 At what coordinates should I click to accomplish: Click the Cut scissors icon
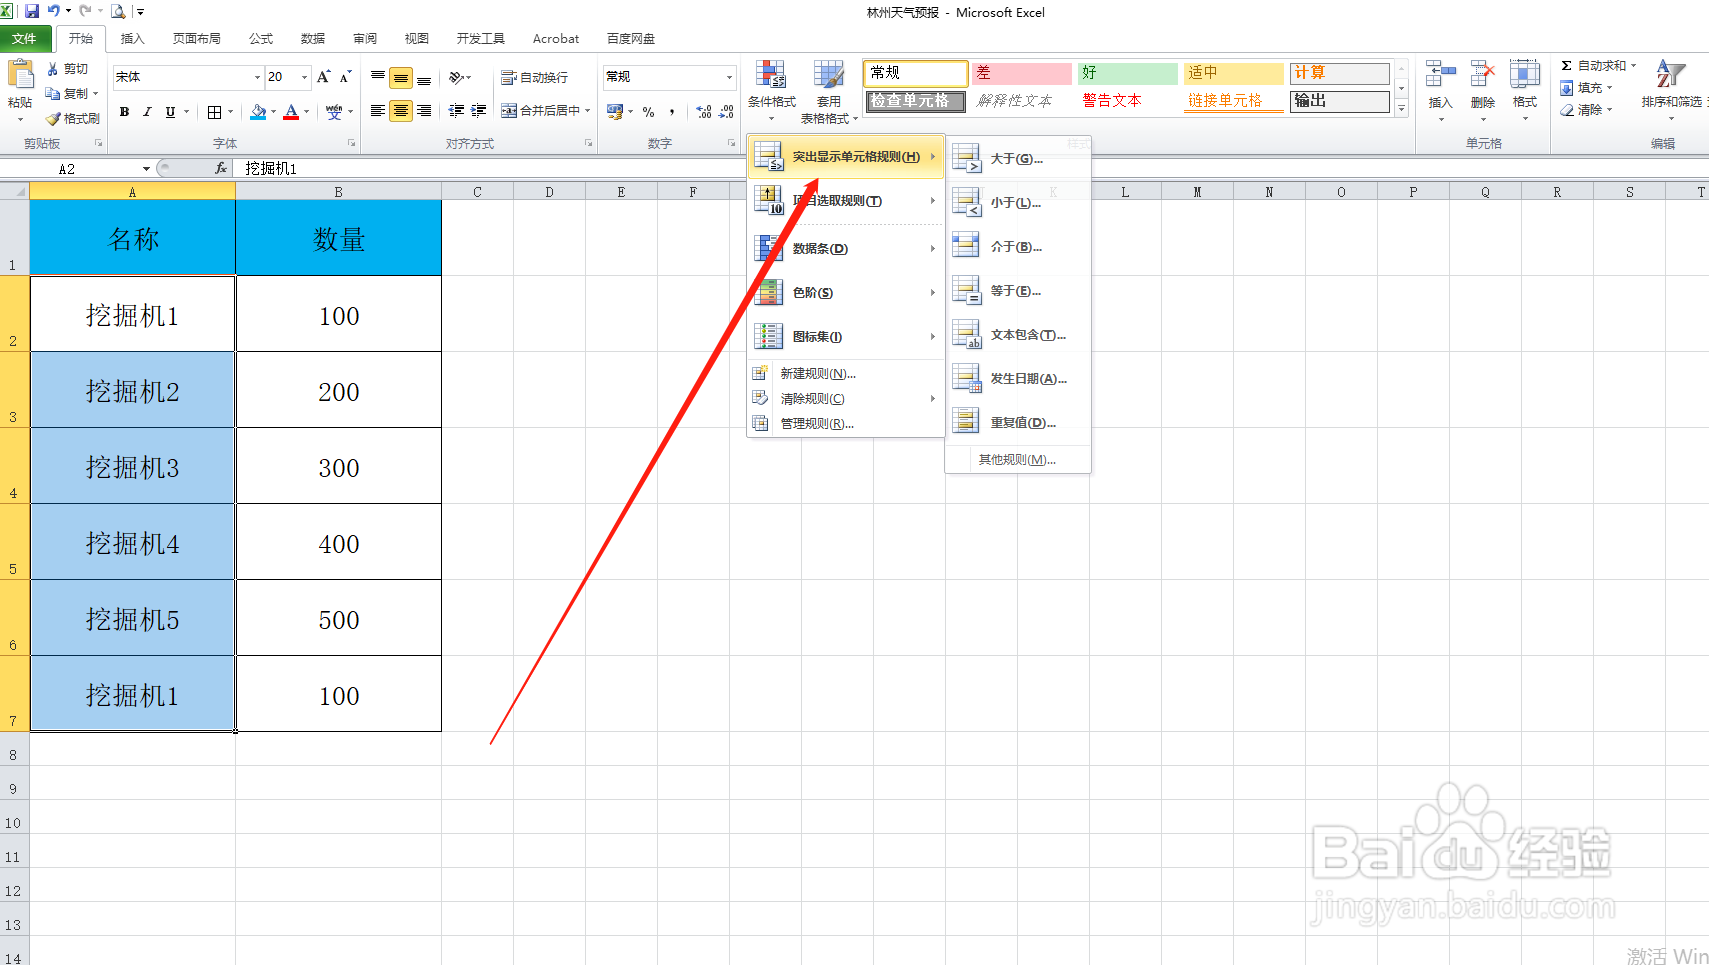53,69
